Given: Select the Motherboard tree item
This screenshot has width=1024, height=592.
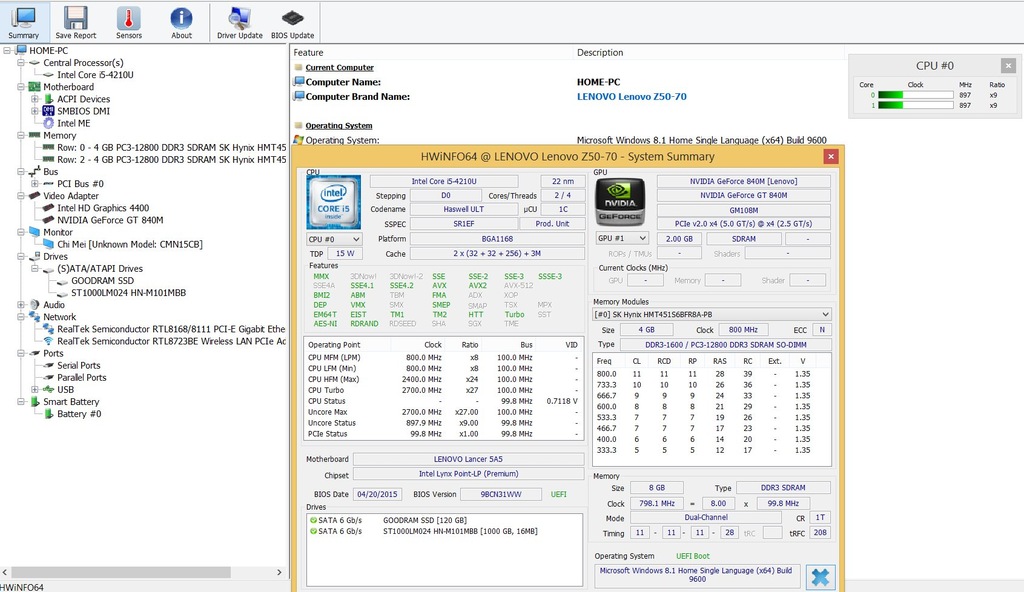Looking at the screenshot, I should pyautogui.click(x=69, y=87).
